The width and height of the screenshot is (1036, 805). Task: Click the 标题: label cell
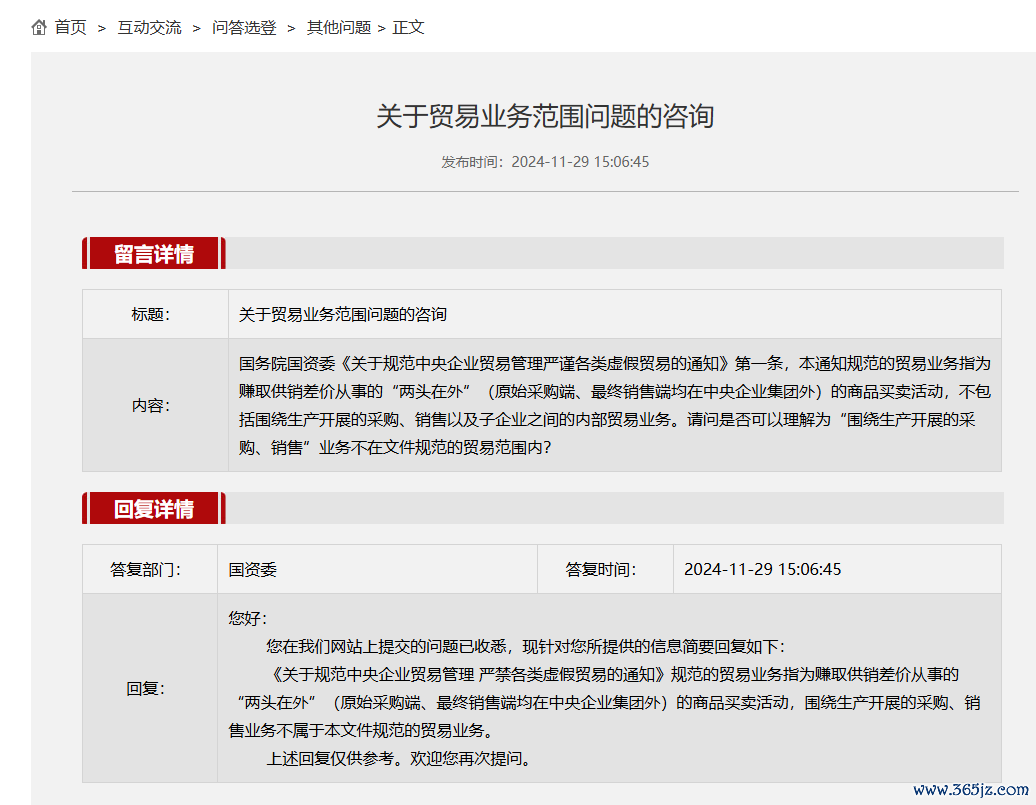[155, 315]
